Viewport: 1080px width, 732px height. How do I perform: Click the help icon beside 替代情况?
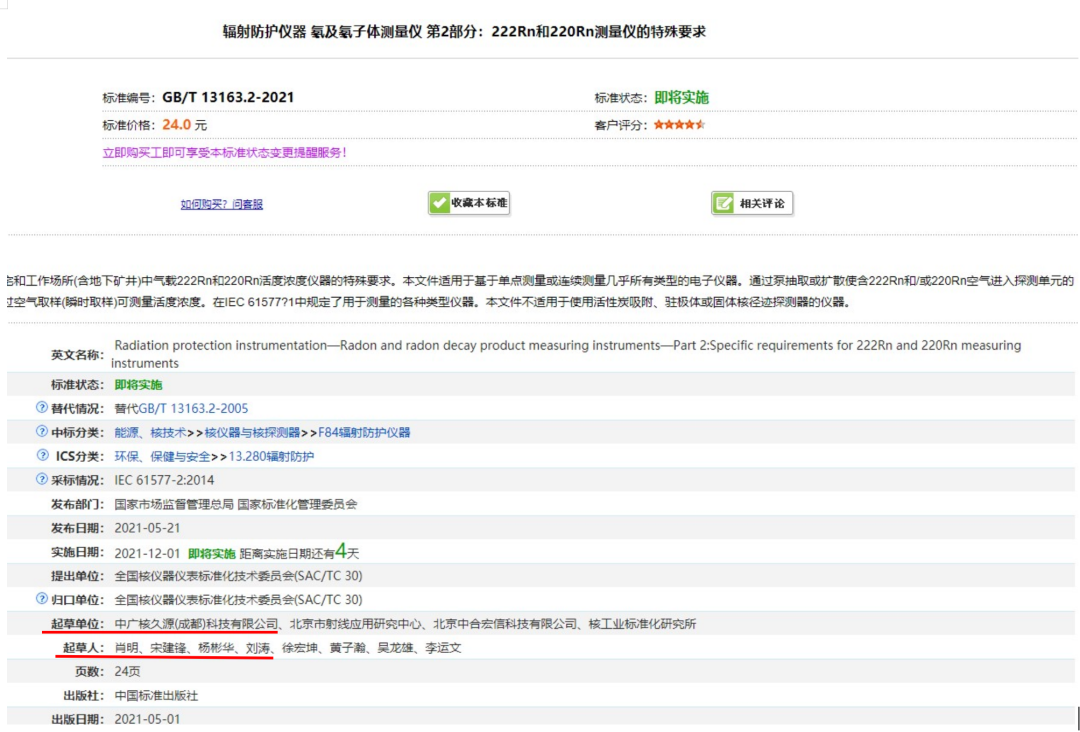tap(42, 407)
